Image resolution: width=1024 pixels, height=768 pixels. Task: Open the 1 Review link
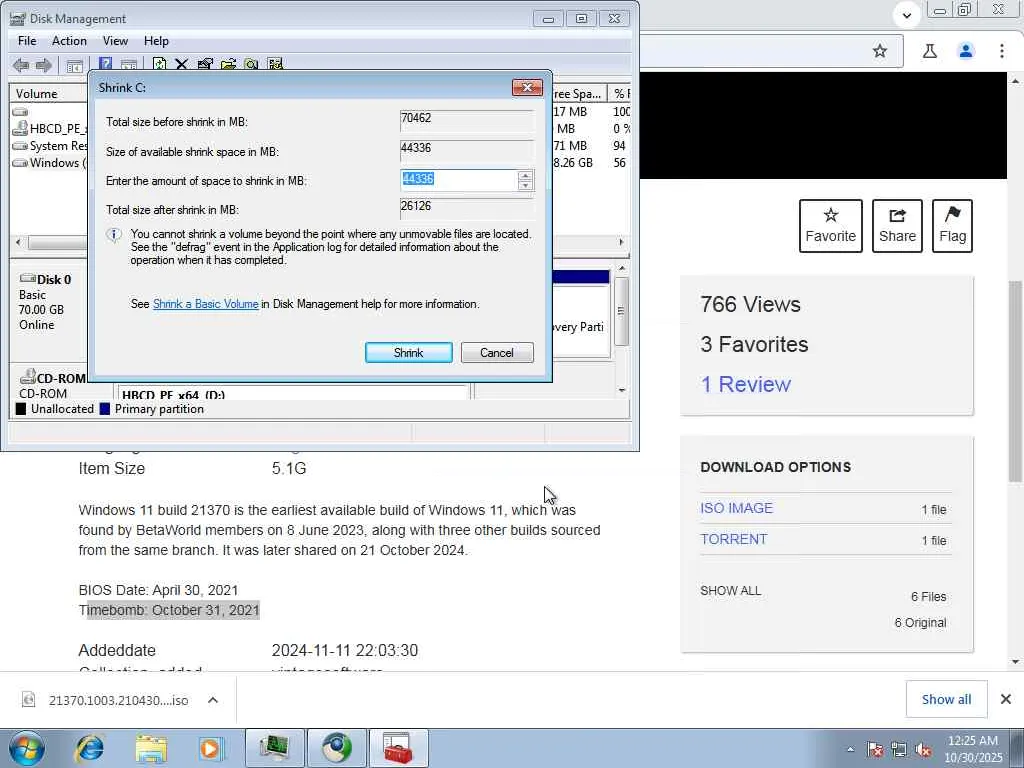tap(745, 384)
